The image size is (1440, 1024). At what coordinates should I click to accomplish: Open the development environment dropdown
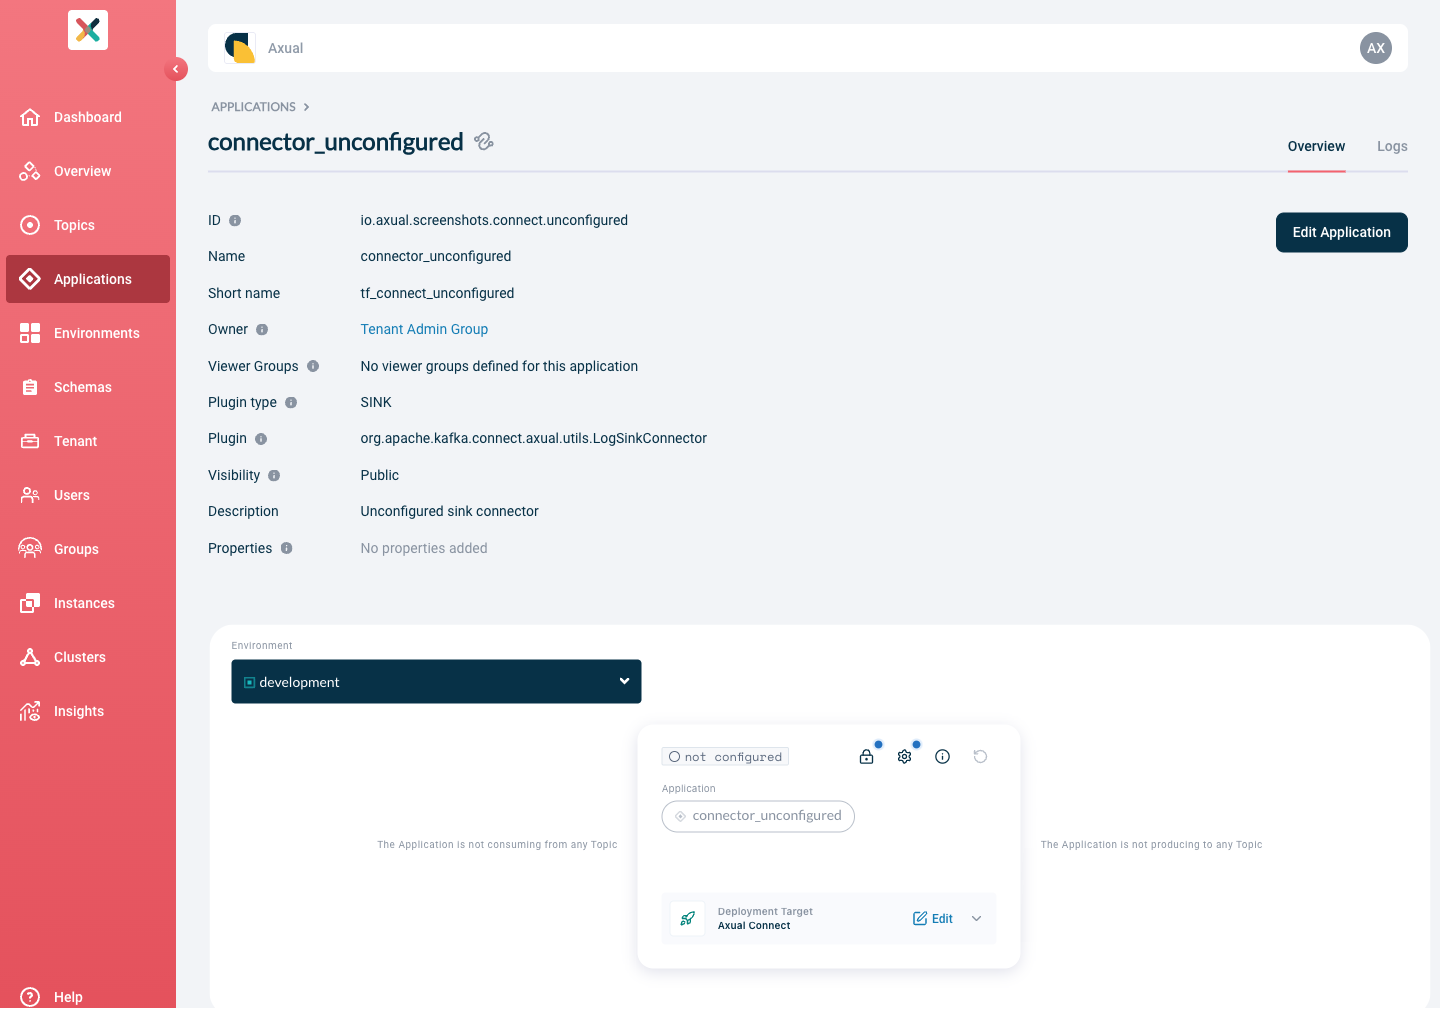pyautogui.click(x=436, y=681)
